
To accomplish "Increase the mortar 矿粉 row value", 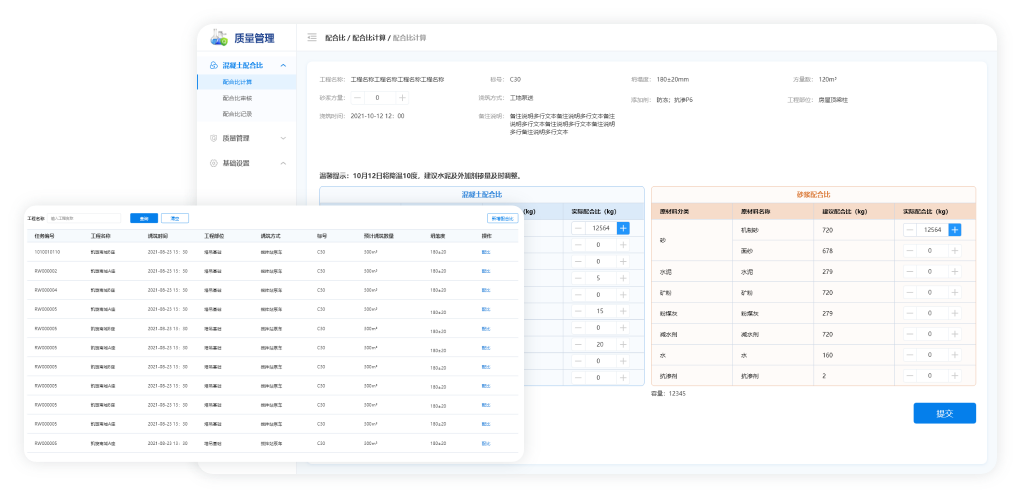I will tap(955, 292).
